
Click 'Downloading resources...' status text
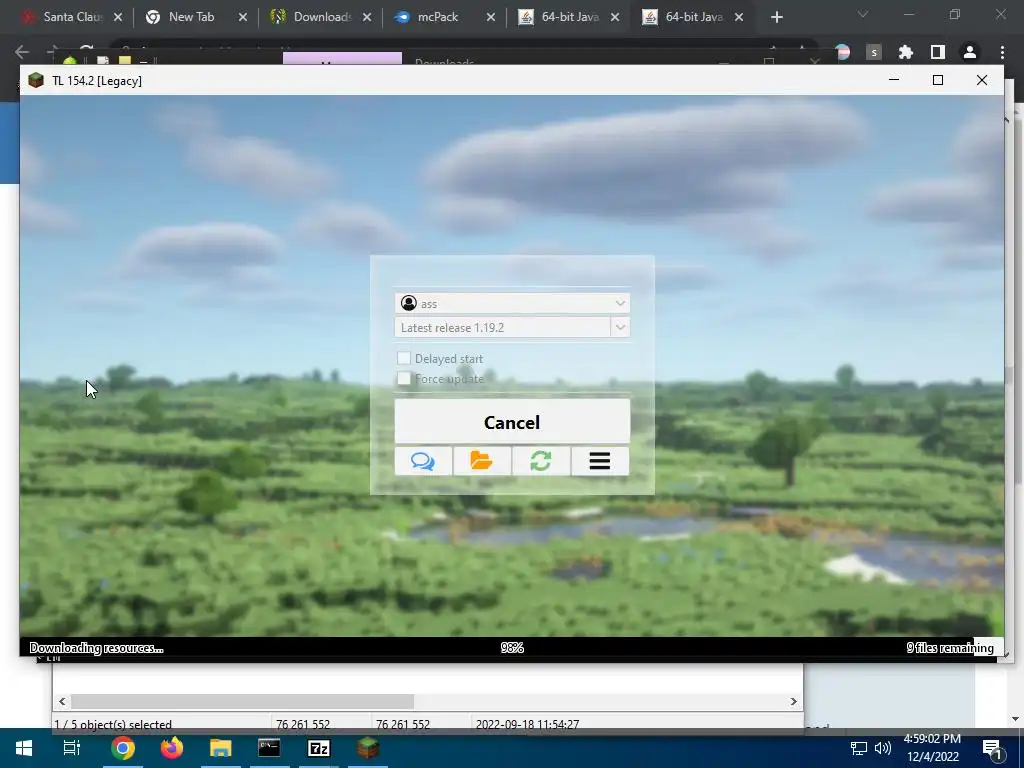coord(96,648)
